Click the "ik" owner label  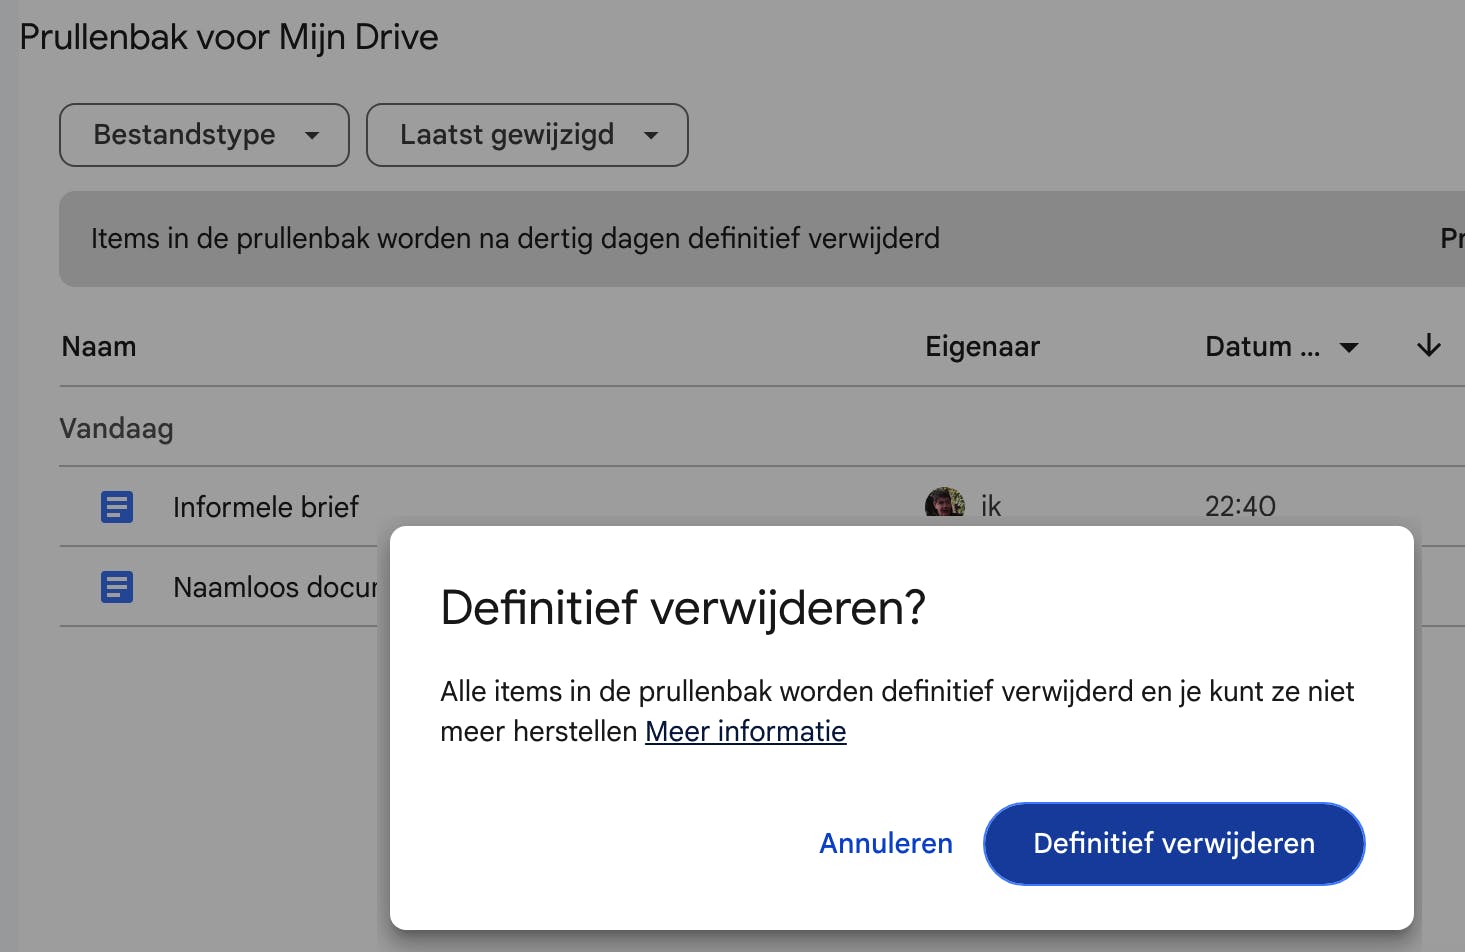pyautogui.click(x=991, y=507)
